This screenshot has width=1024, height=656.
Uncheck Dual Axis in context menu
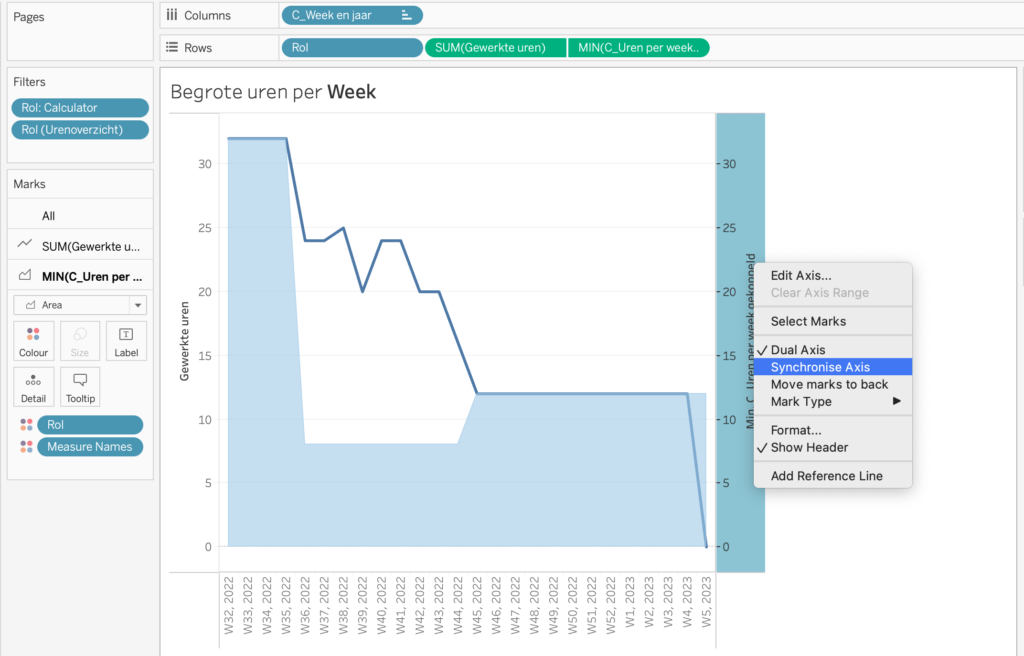tap(798, 350)
